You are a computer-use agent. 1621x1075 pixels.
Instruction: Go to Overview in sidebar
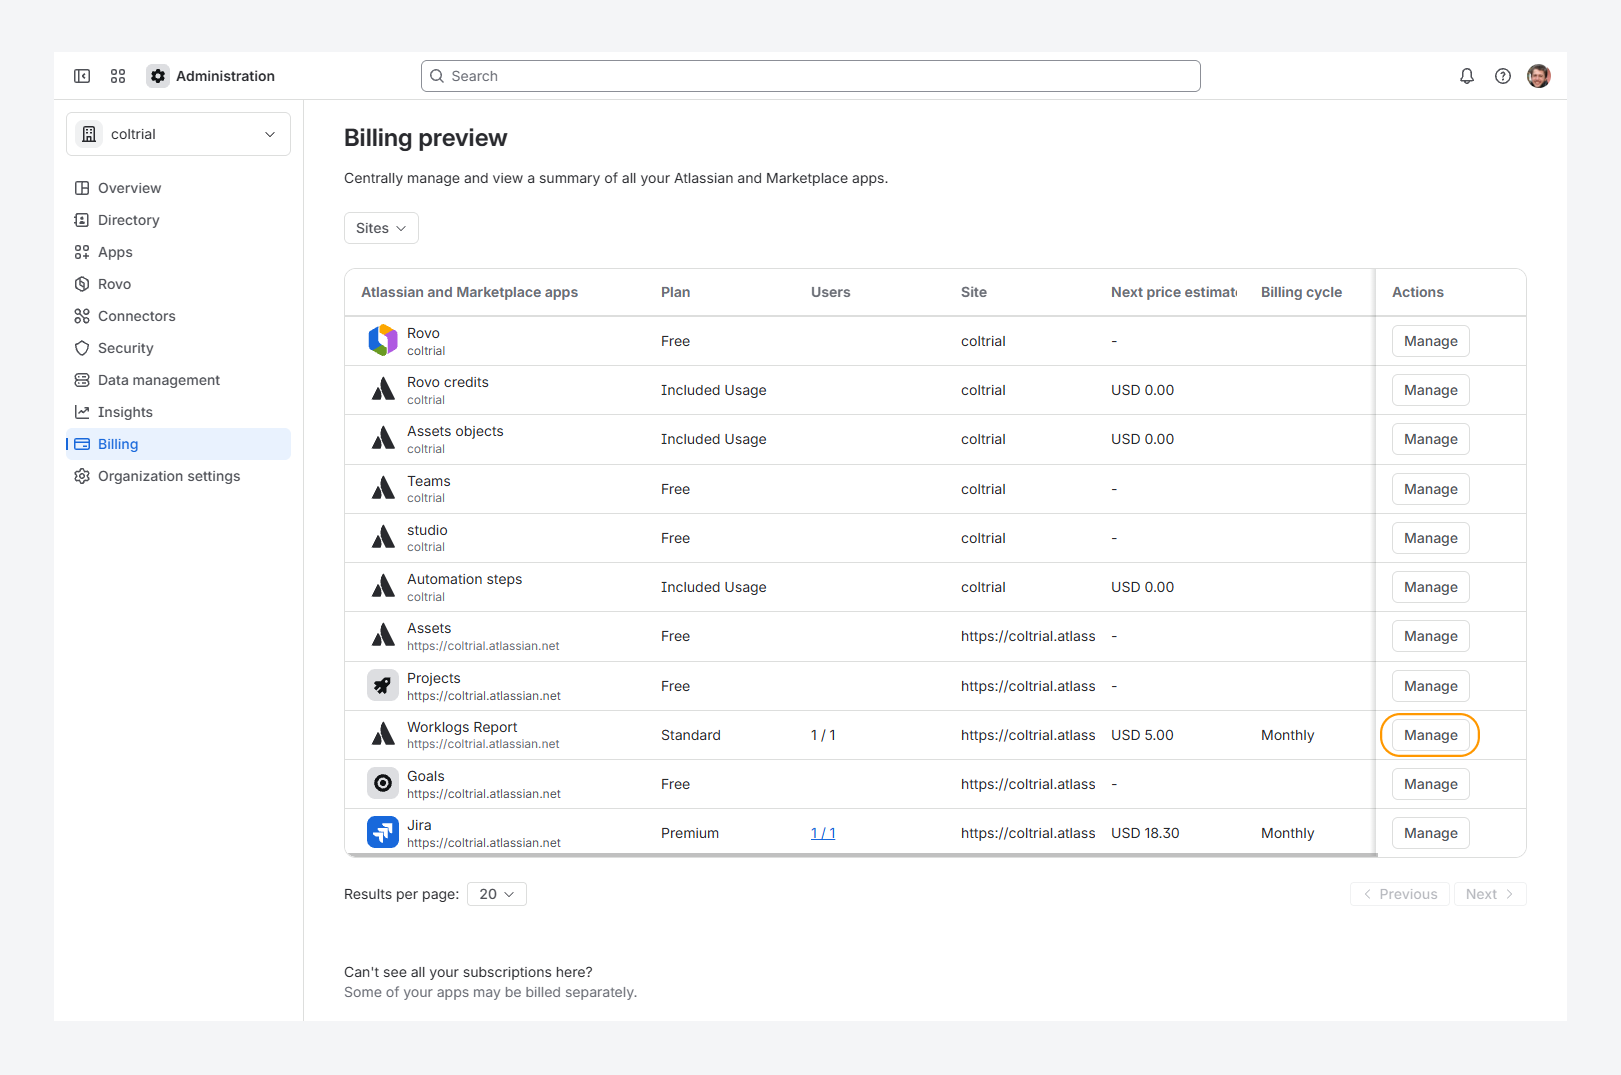click(x=178, y=188)
